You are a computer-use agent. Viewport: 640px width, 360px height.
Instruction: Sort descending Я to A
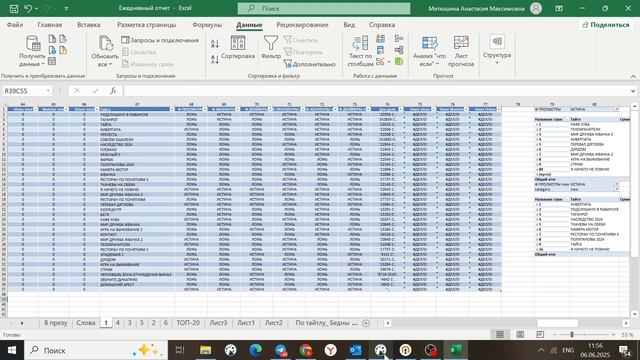click(x=215, y=60)
